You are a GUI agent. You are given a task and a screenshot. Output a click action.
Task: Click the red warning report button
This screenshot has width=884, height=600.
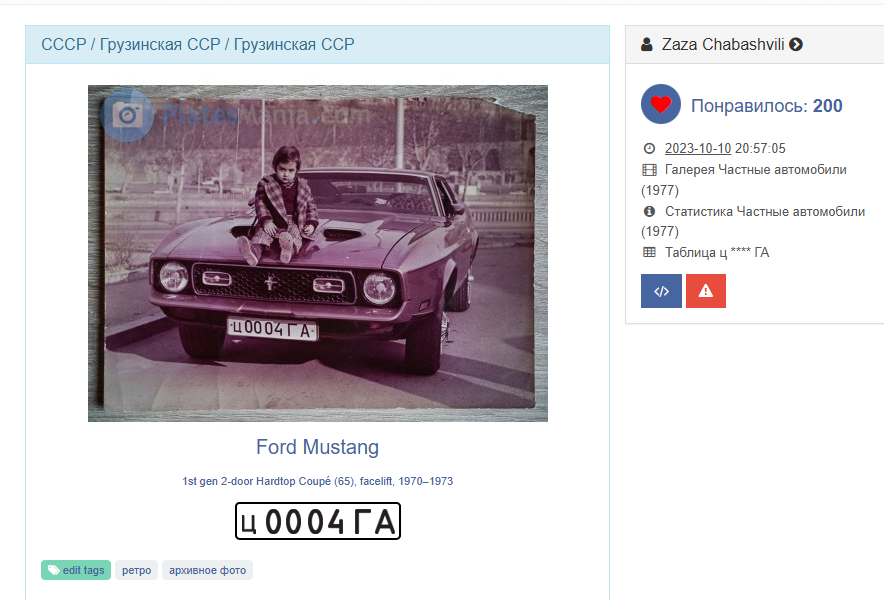tap(706, 291)
